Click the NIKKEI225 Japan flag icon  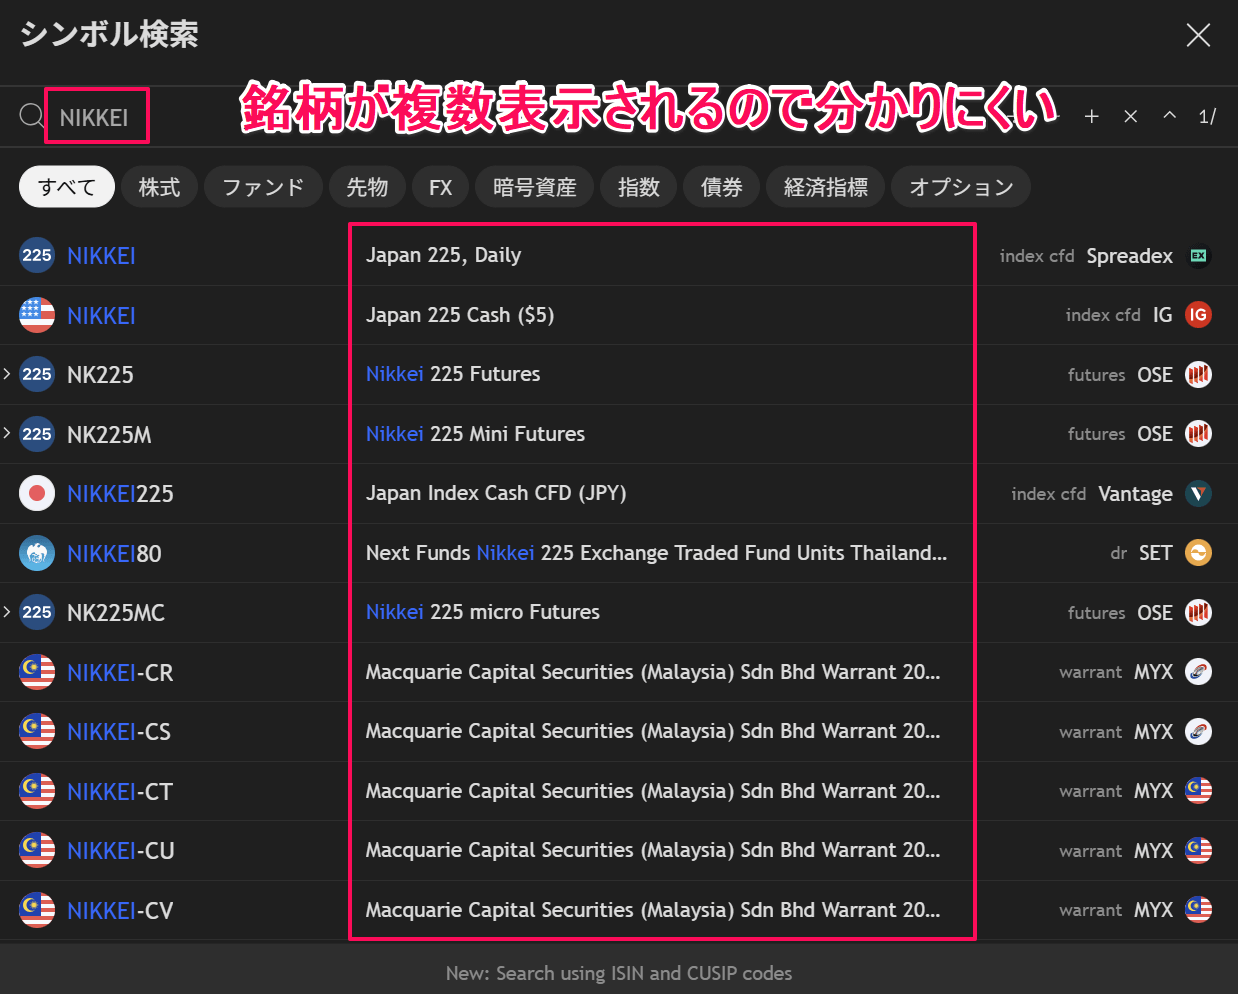coord(37,493)
